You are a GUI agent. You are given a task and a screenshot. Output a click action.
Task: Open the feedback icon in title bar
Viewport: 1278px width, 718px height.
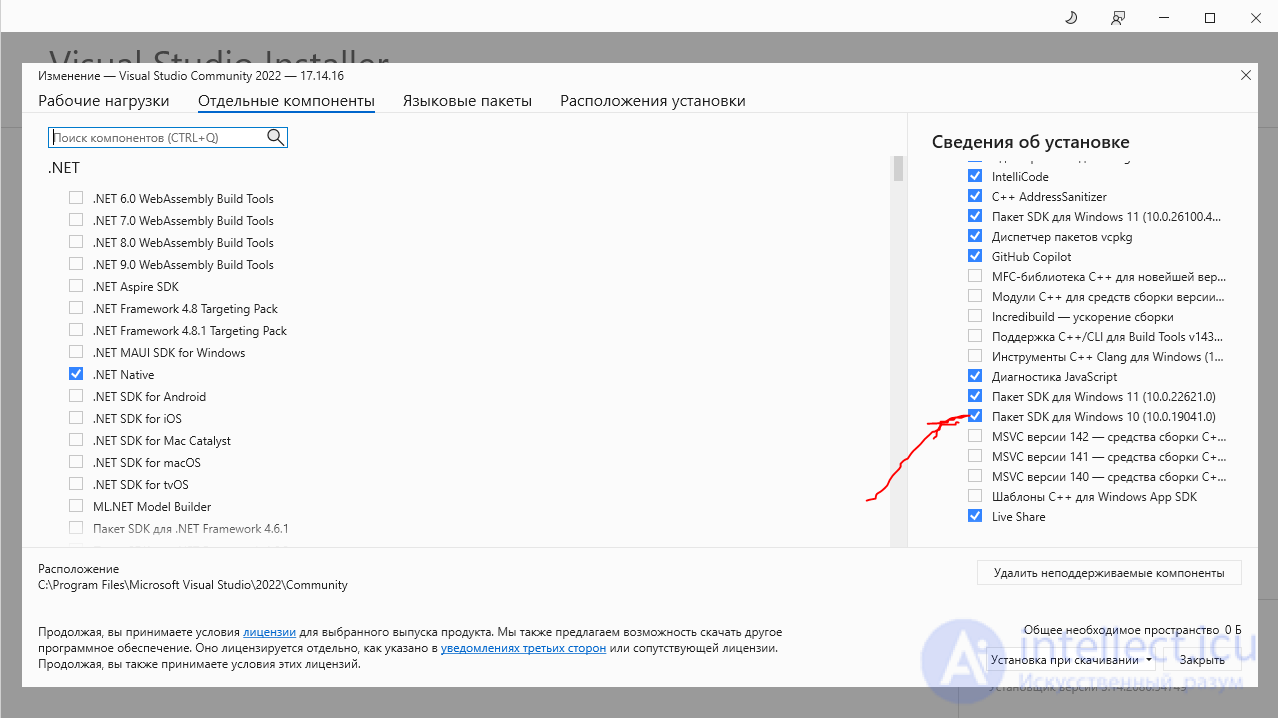pyautogui.click(x=1118, y=18)
